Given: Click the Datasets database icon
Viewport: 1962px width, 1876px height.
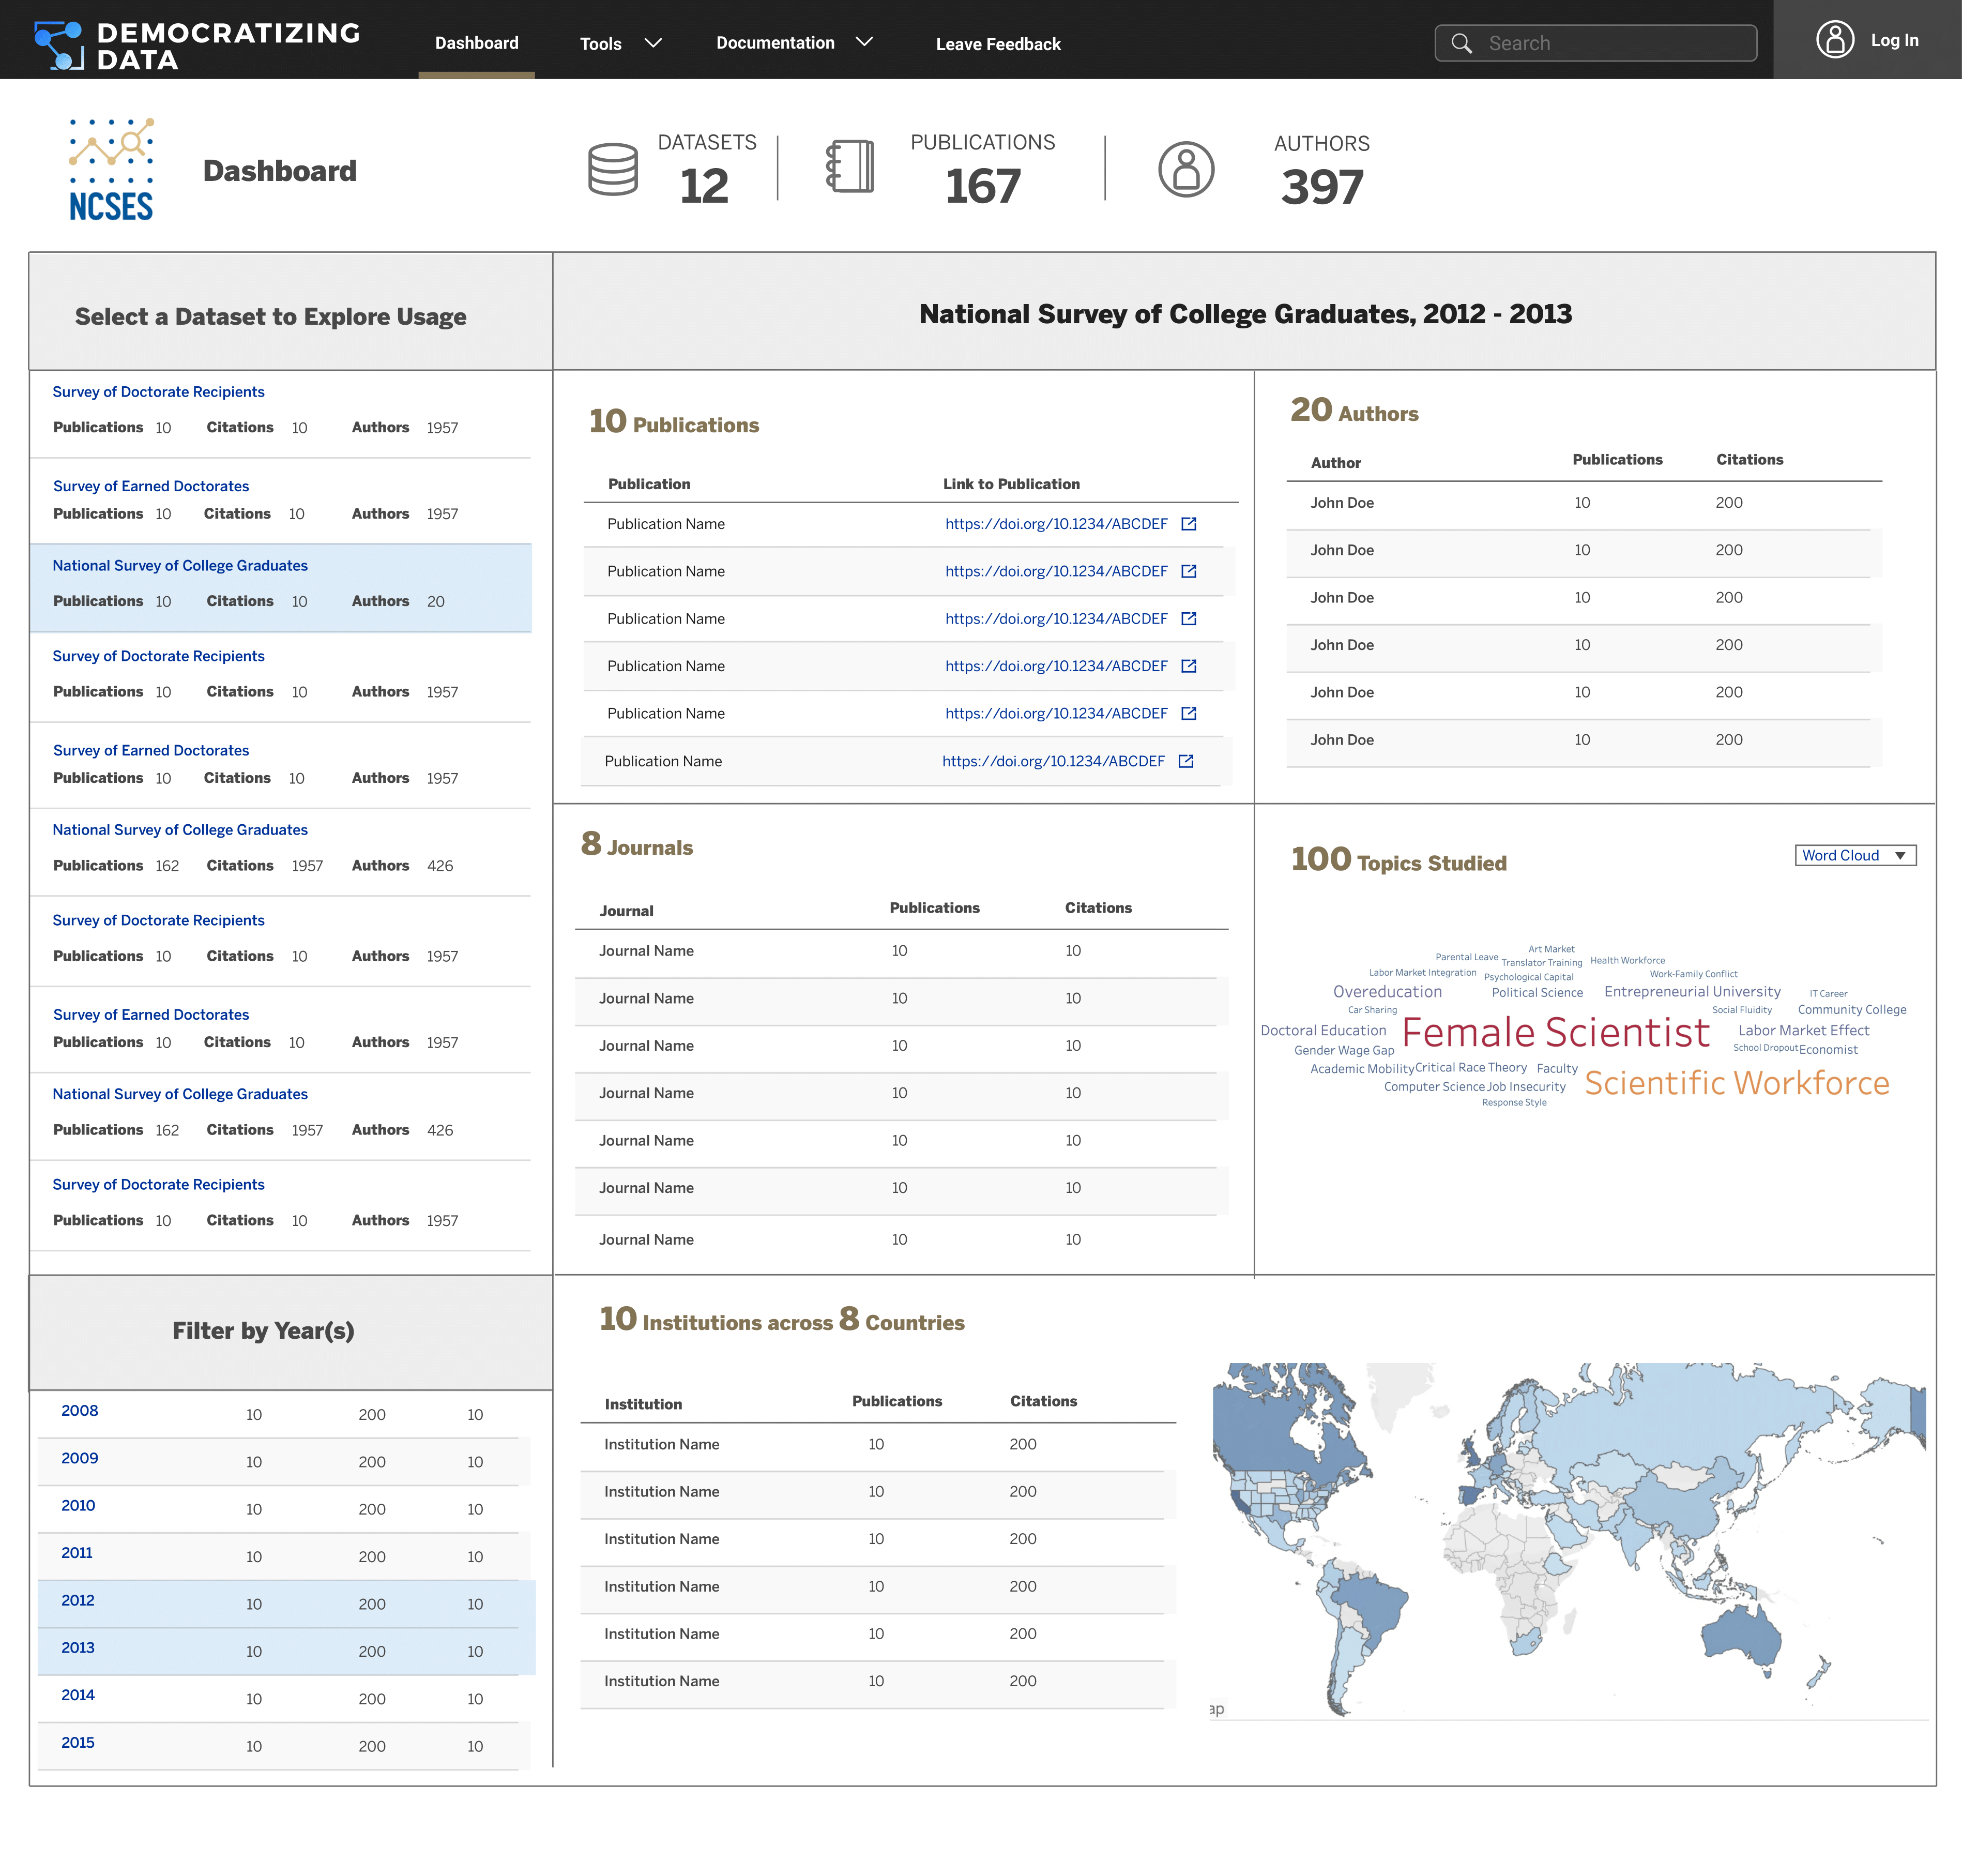Looking at the screenshot, I should point(613,169).
